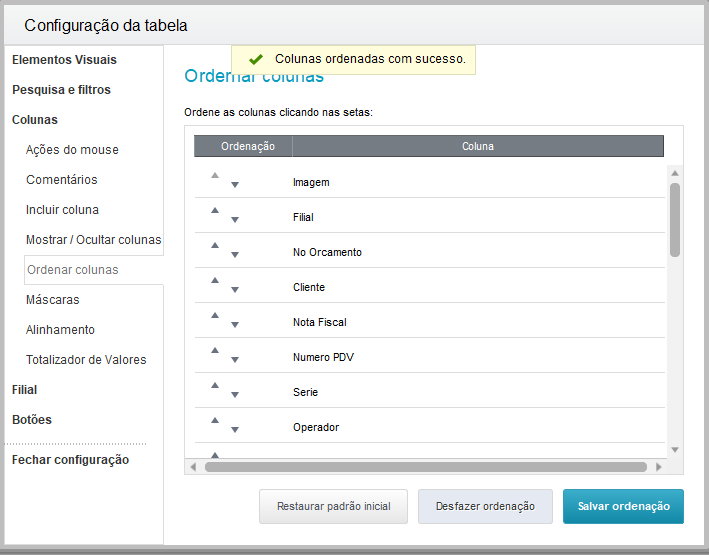Move No Orcamento column down
The height and width of the screenshot is (555, 709).
(235, 255)
